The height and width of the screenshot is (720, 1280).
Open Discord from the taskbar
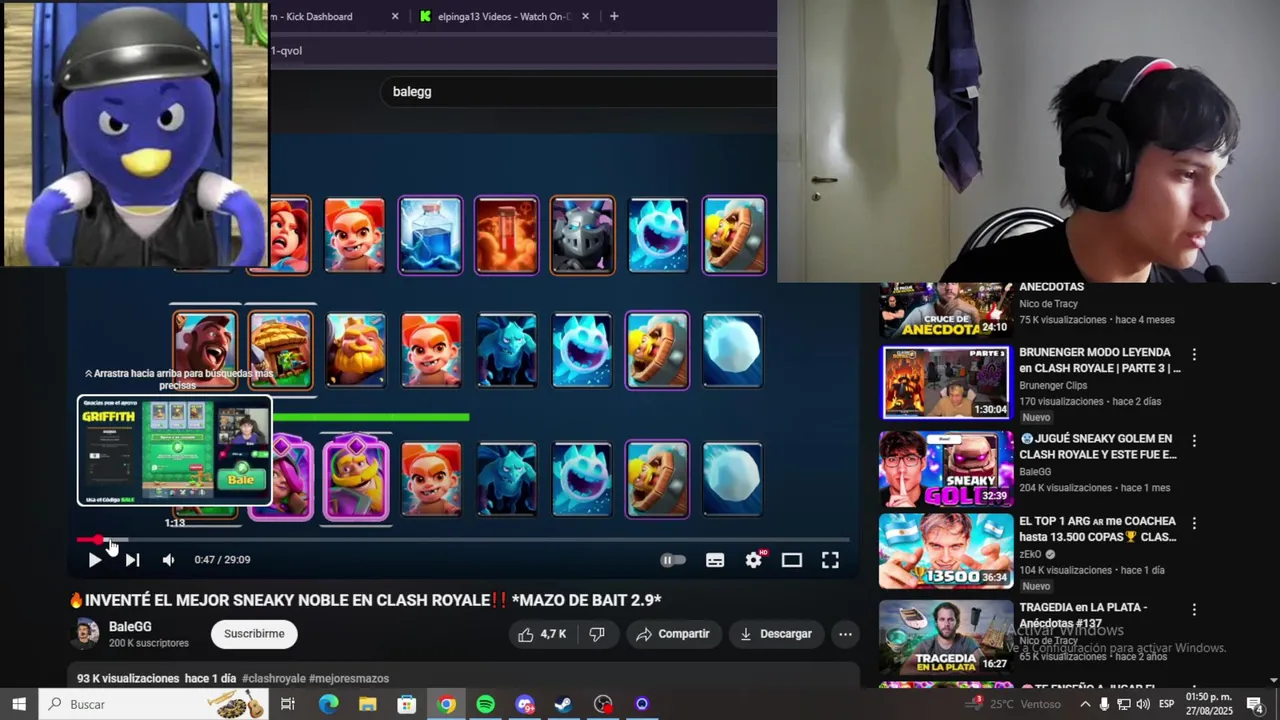(x=525, y=704)
